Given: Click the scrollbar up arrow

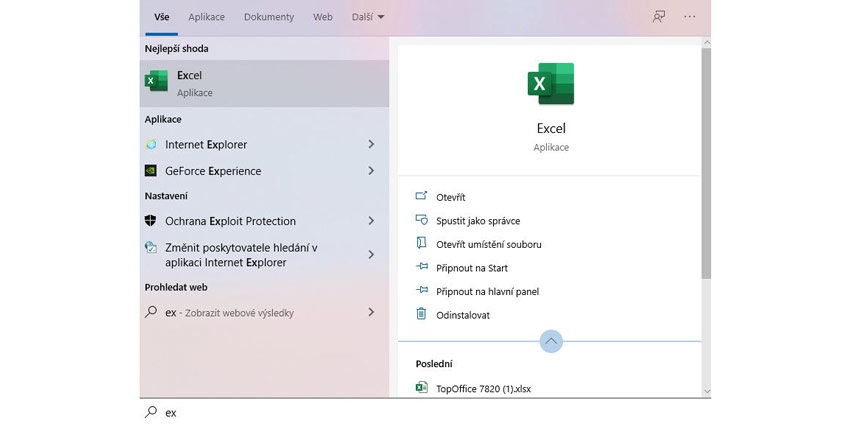Looking at the screenshot, I should (706, 42).
